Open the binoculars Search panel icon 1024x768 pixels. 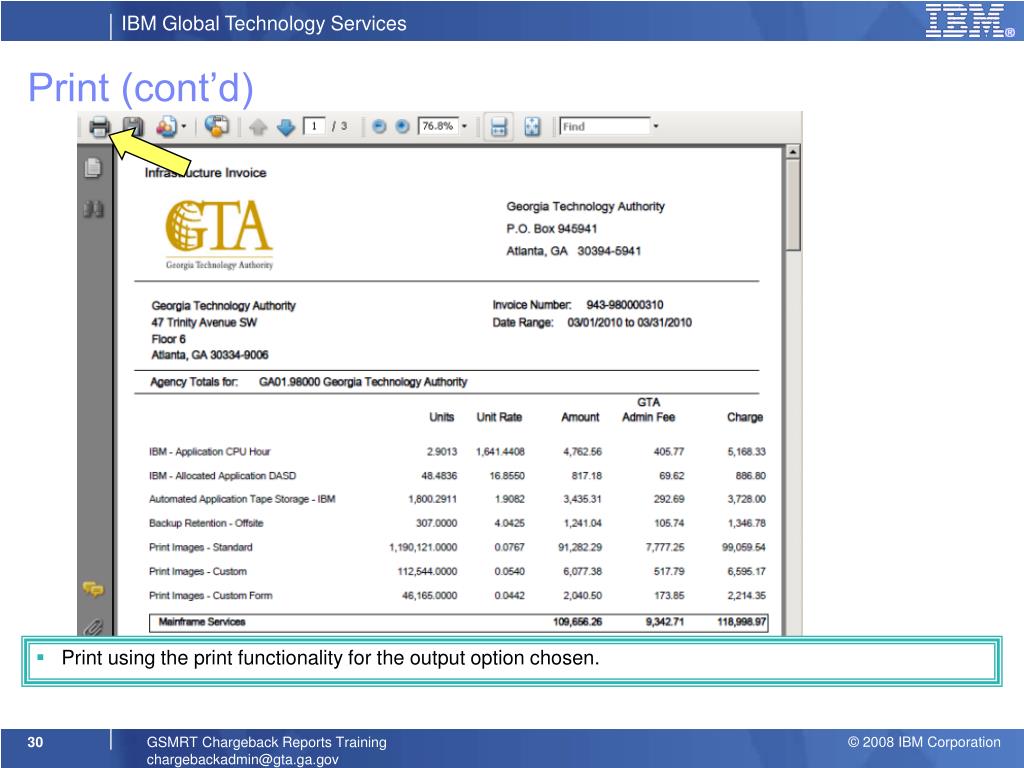pyautogui.click(x=93, y=209)
